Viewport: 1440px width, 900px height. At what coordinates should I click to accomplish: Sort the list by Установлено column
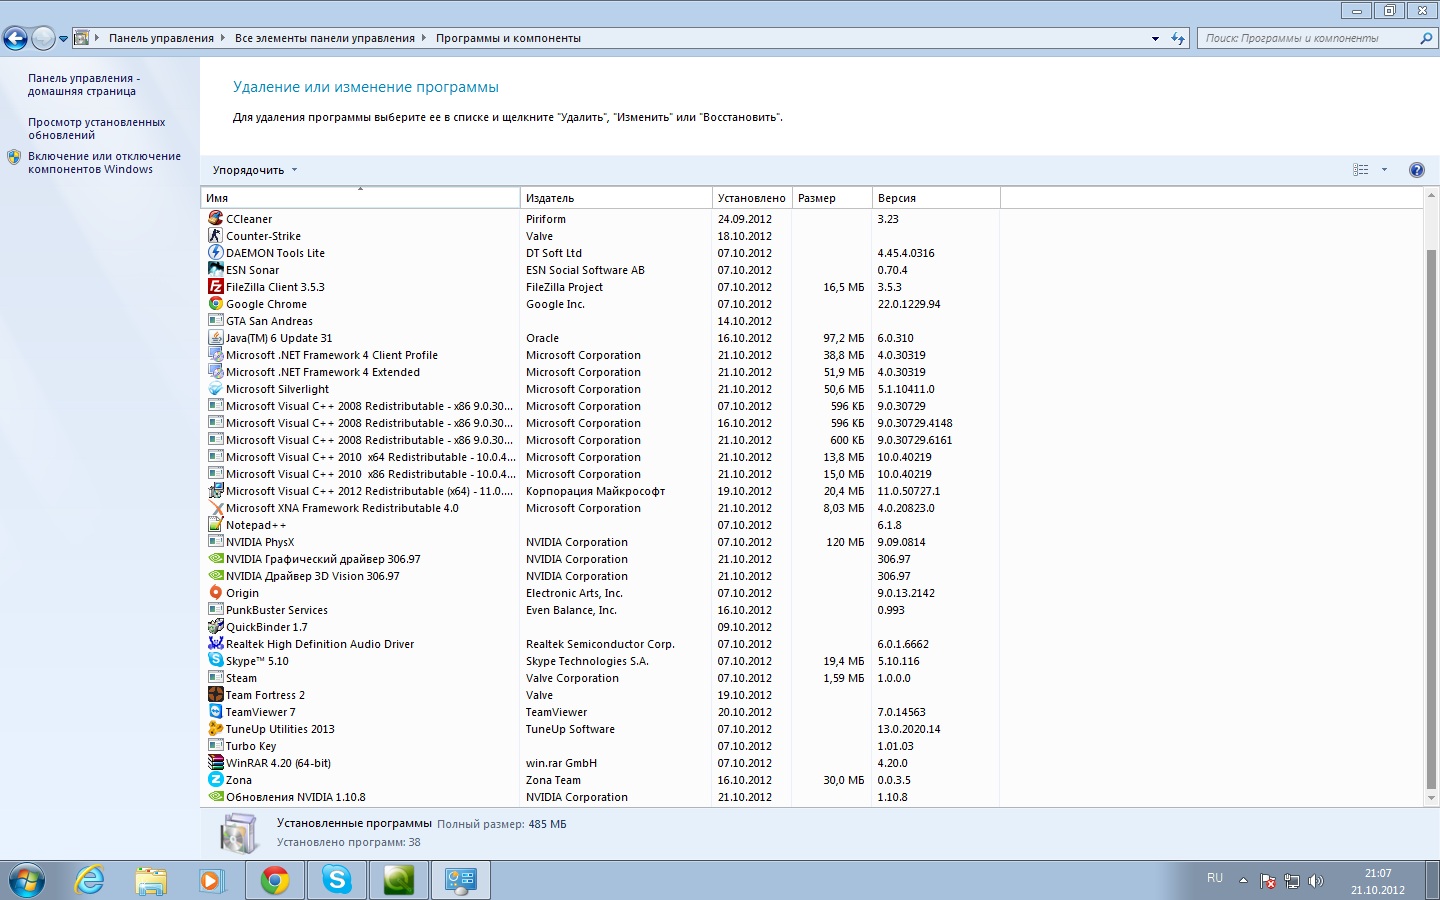point(752,198)
